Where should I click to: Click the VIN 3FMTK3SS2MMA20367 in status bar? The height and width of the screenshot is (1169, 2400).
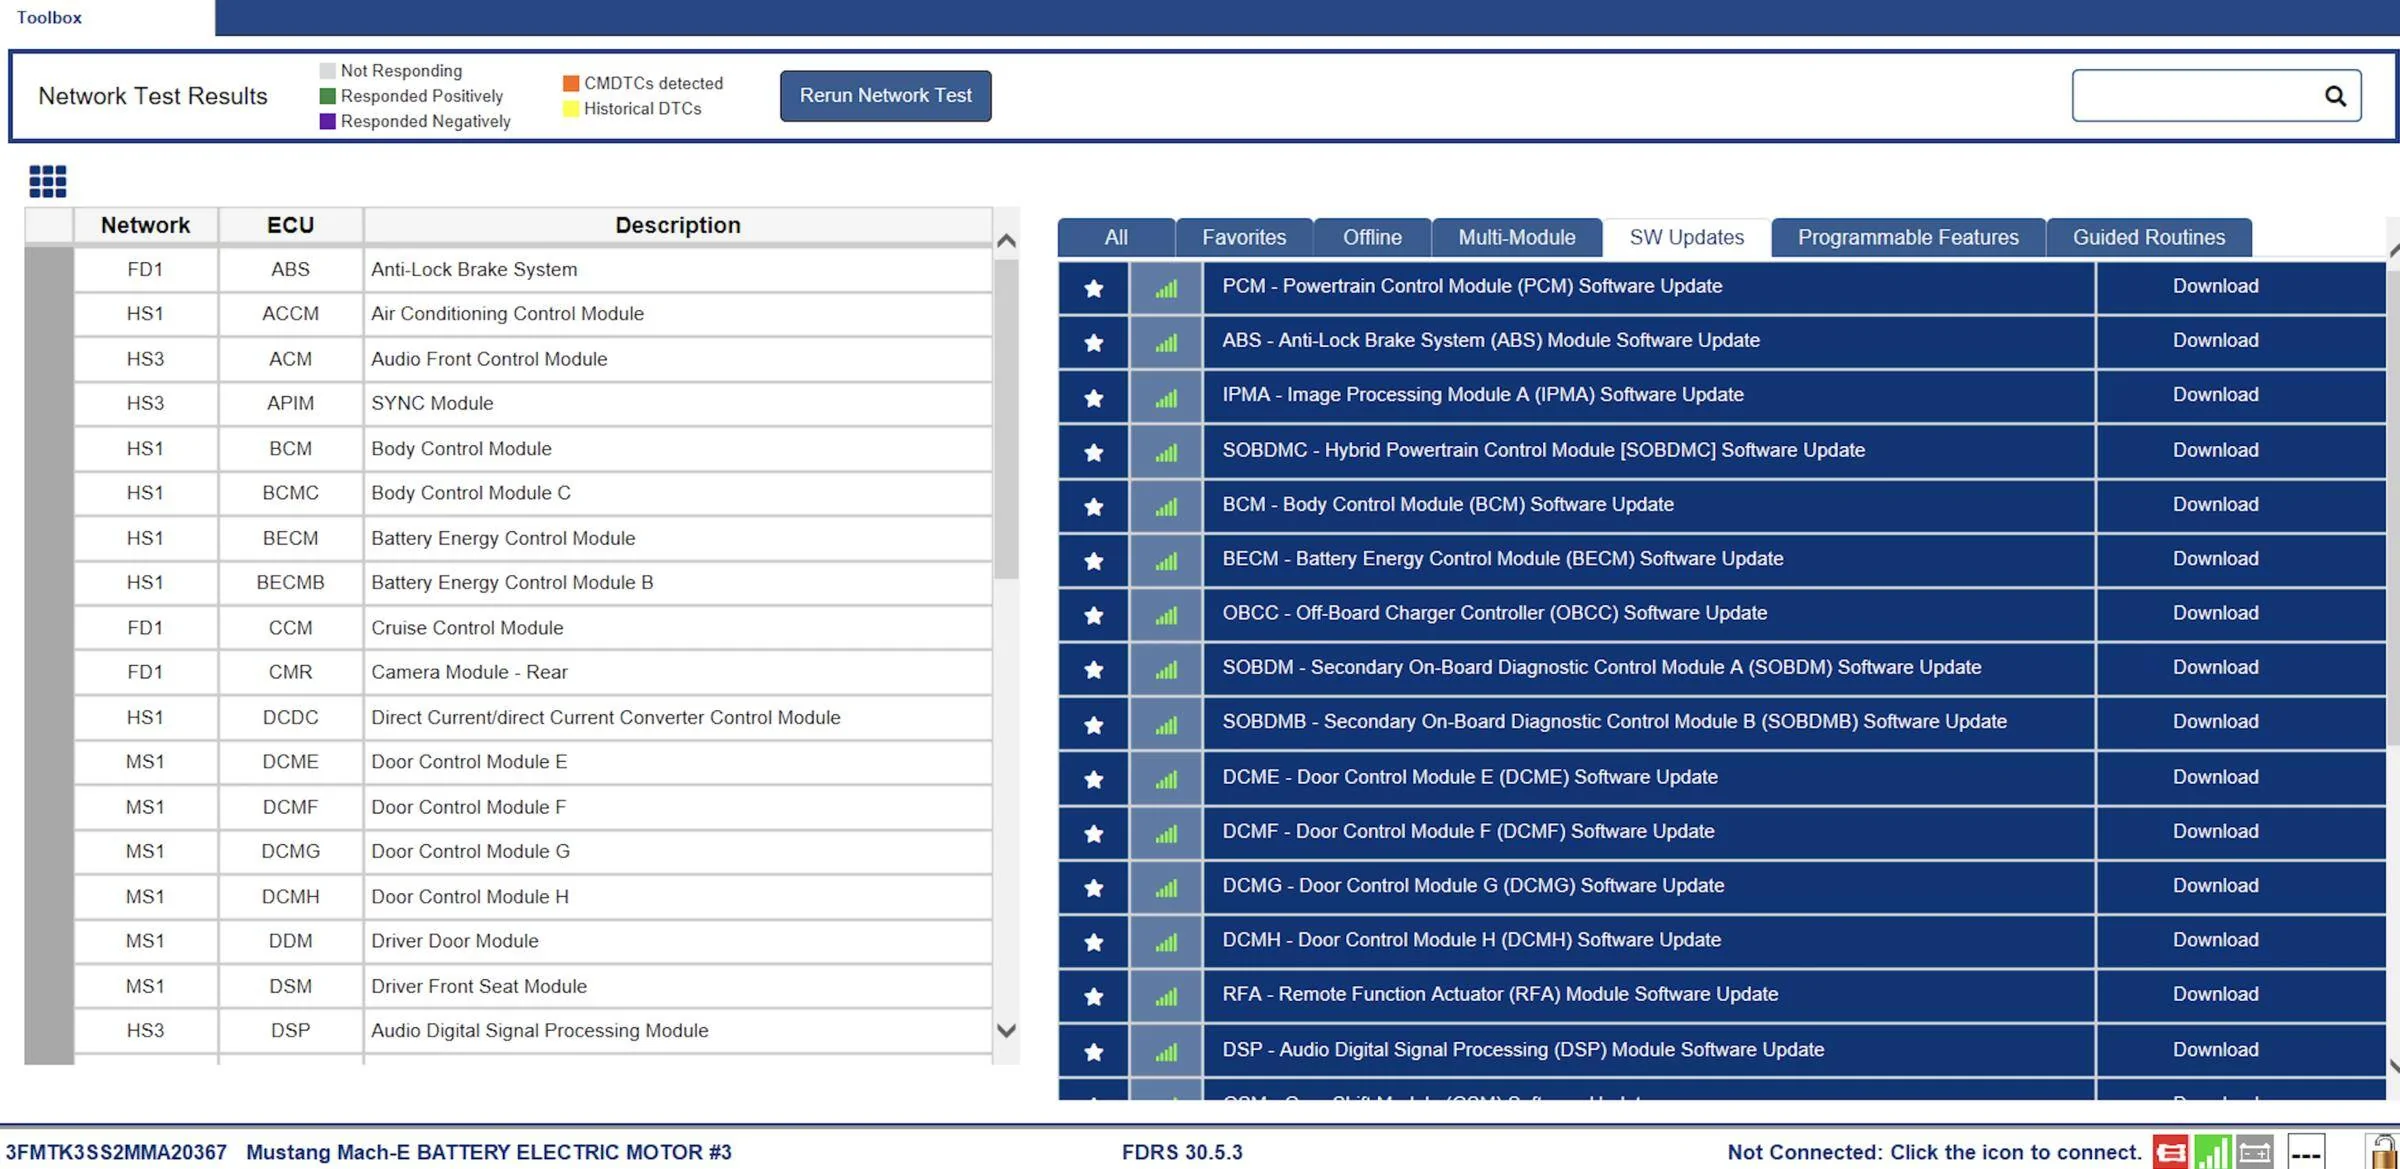(x=116, y=1152)
